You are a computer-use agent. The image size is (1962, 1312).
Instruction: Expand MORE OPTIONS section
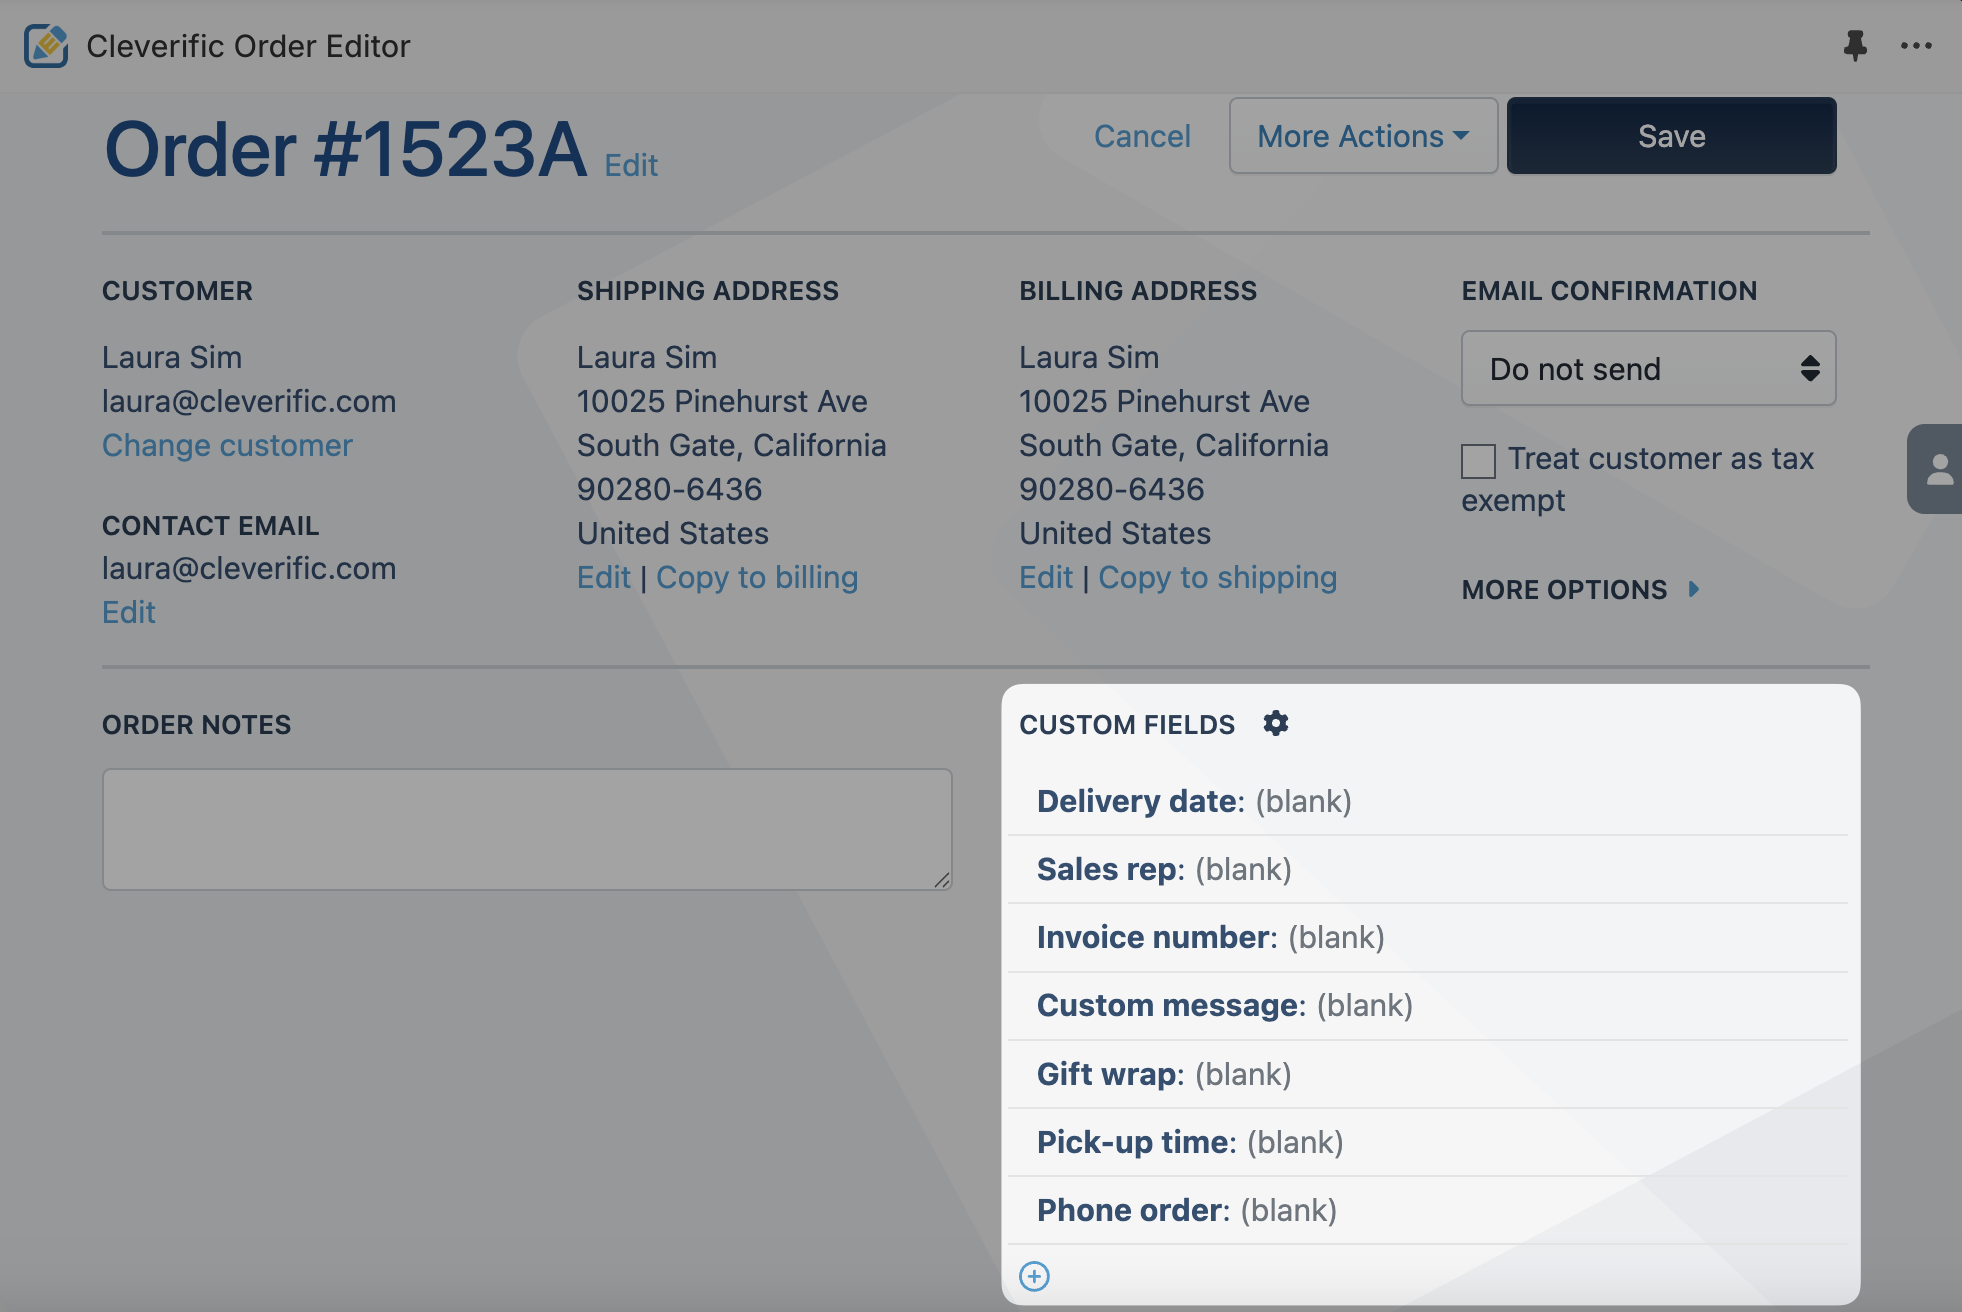click(x=1581, y=590)
